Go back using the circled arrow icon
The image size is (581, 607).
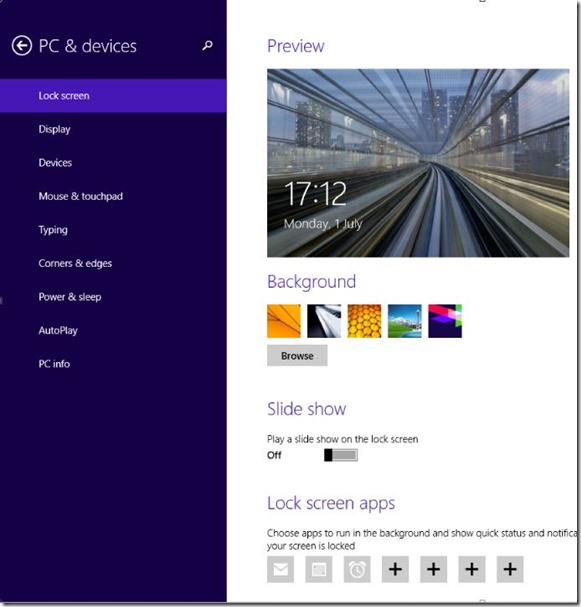click(x=21, y=46)
